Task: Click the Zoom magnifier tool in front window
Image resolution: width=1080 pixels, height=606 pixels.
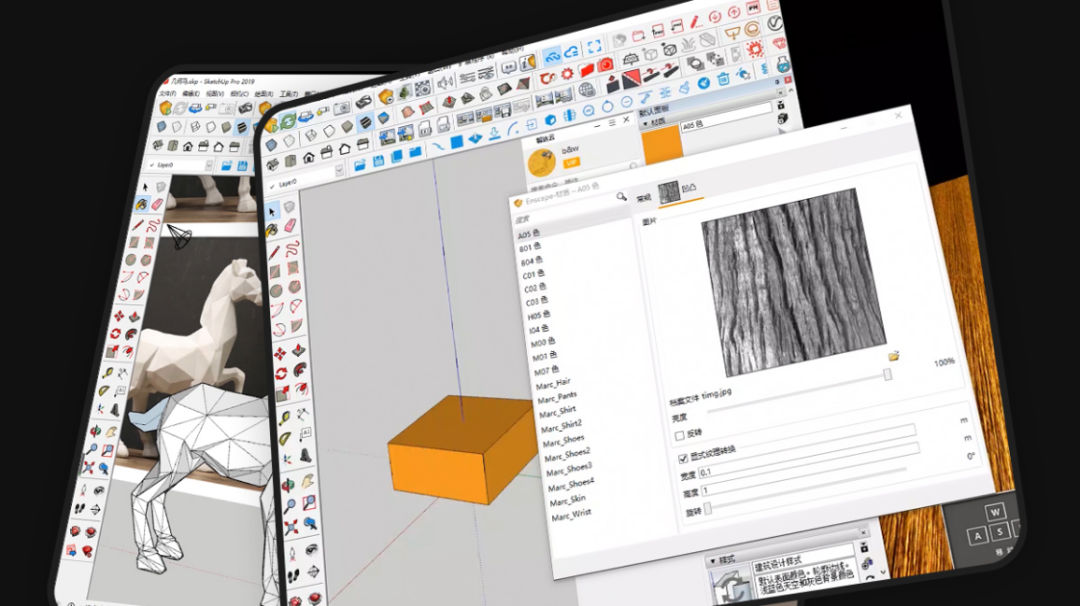Action: [x=290, y=506]
